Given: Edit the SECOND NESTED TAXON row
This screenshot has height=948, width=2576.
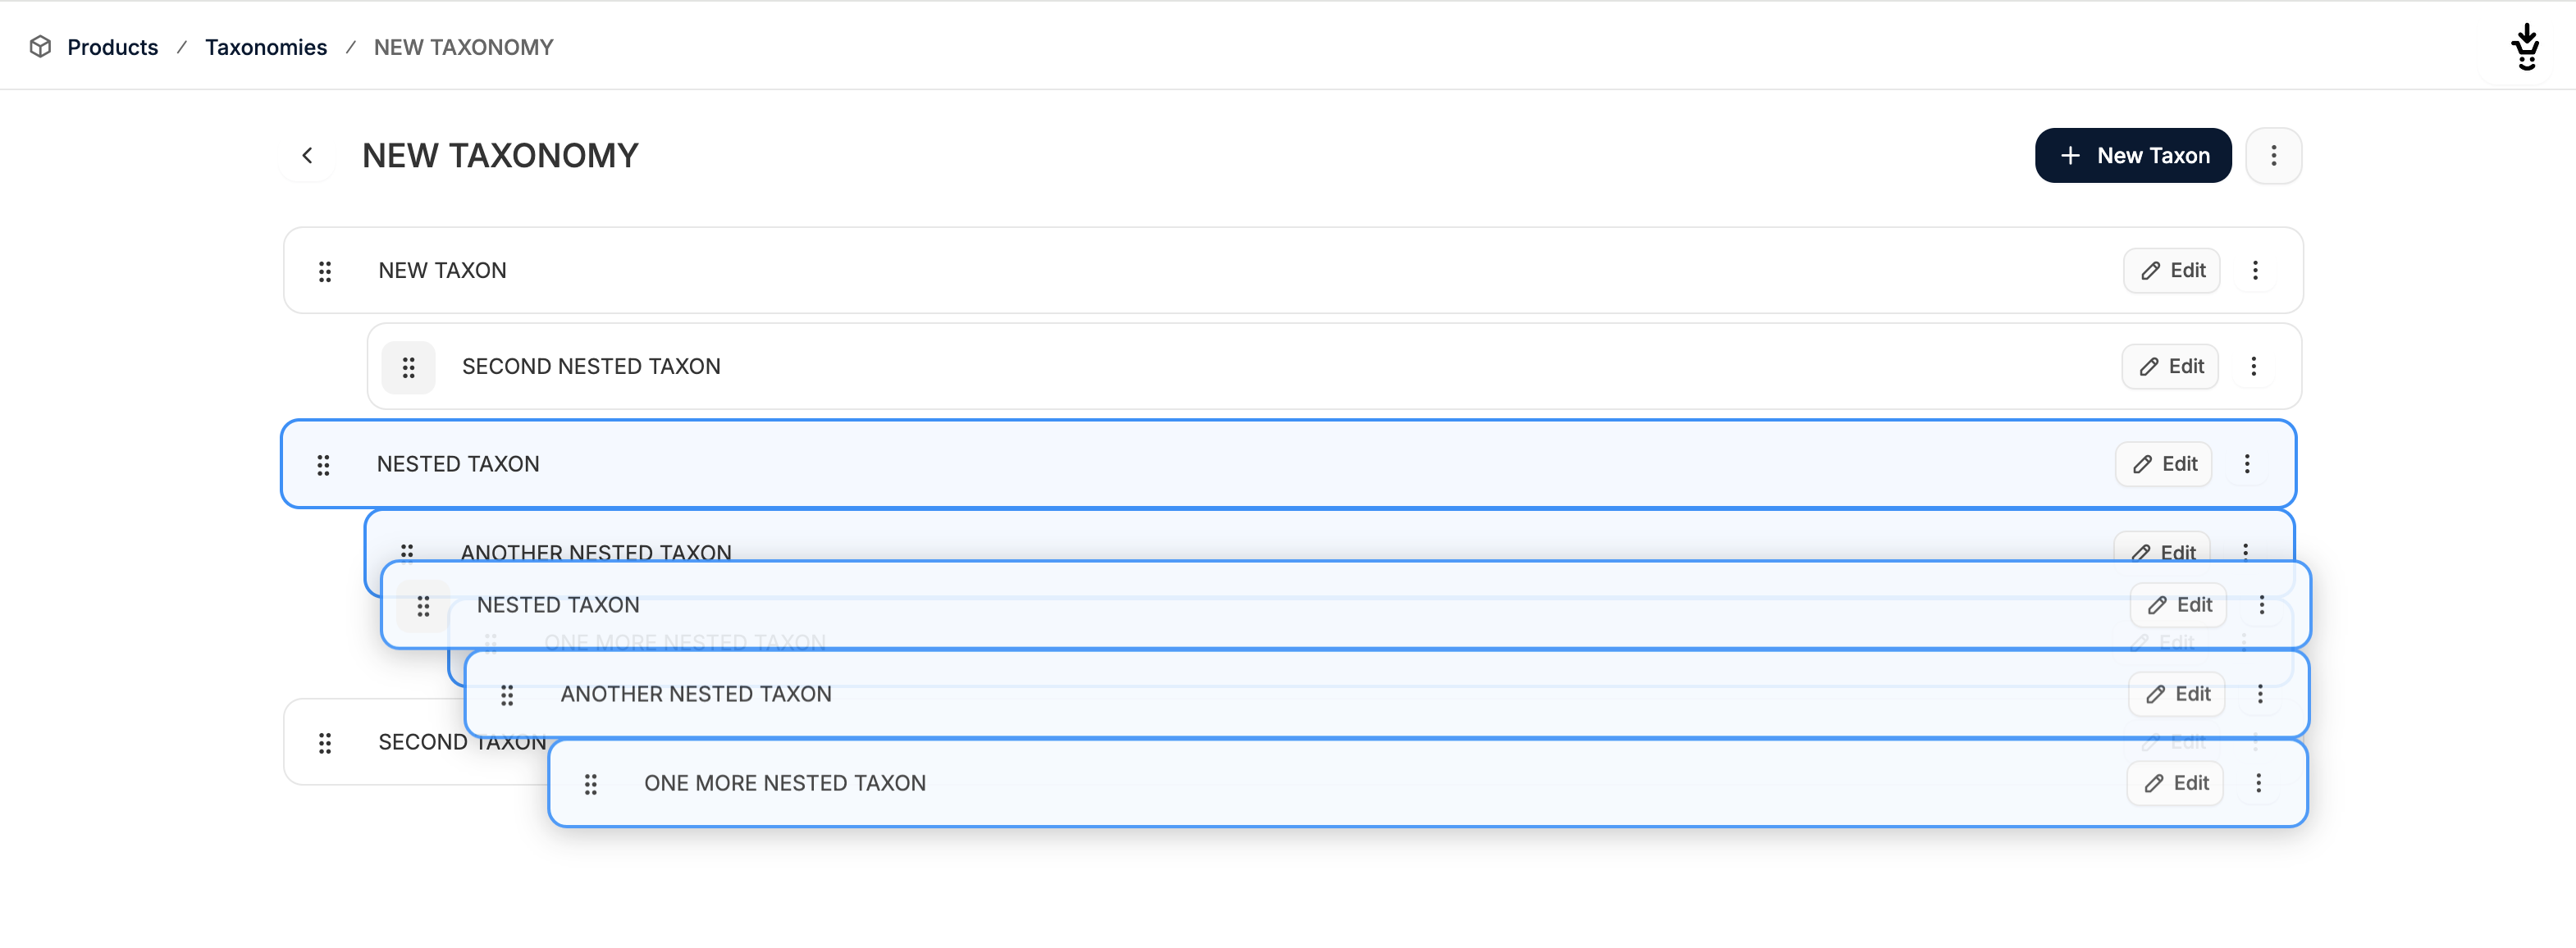Looking at the screenshot, I should 2170,367.
